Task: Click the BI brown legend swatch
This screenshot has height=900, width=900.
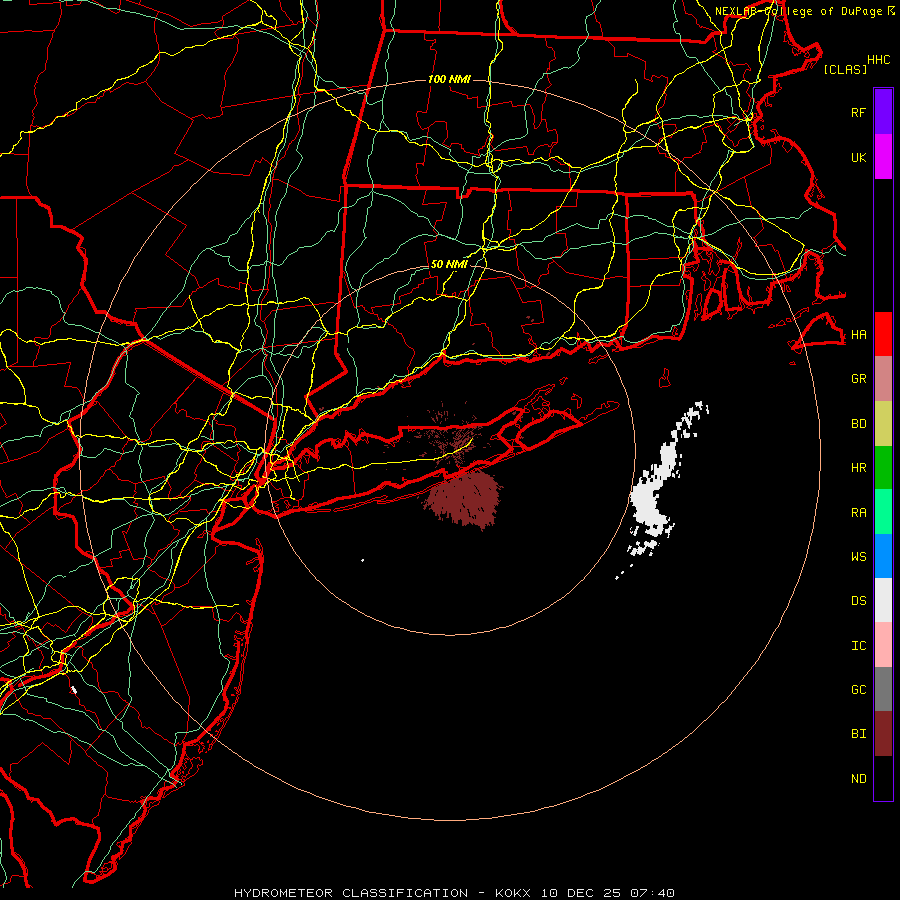Action: tap(883, 734)
